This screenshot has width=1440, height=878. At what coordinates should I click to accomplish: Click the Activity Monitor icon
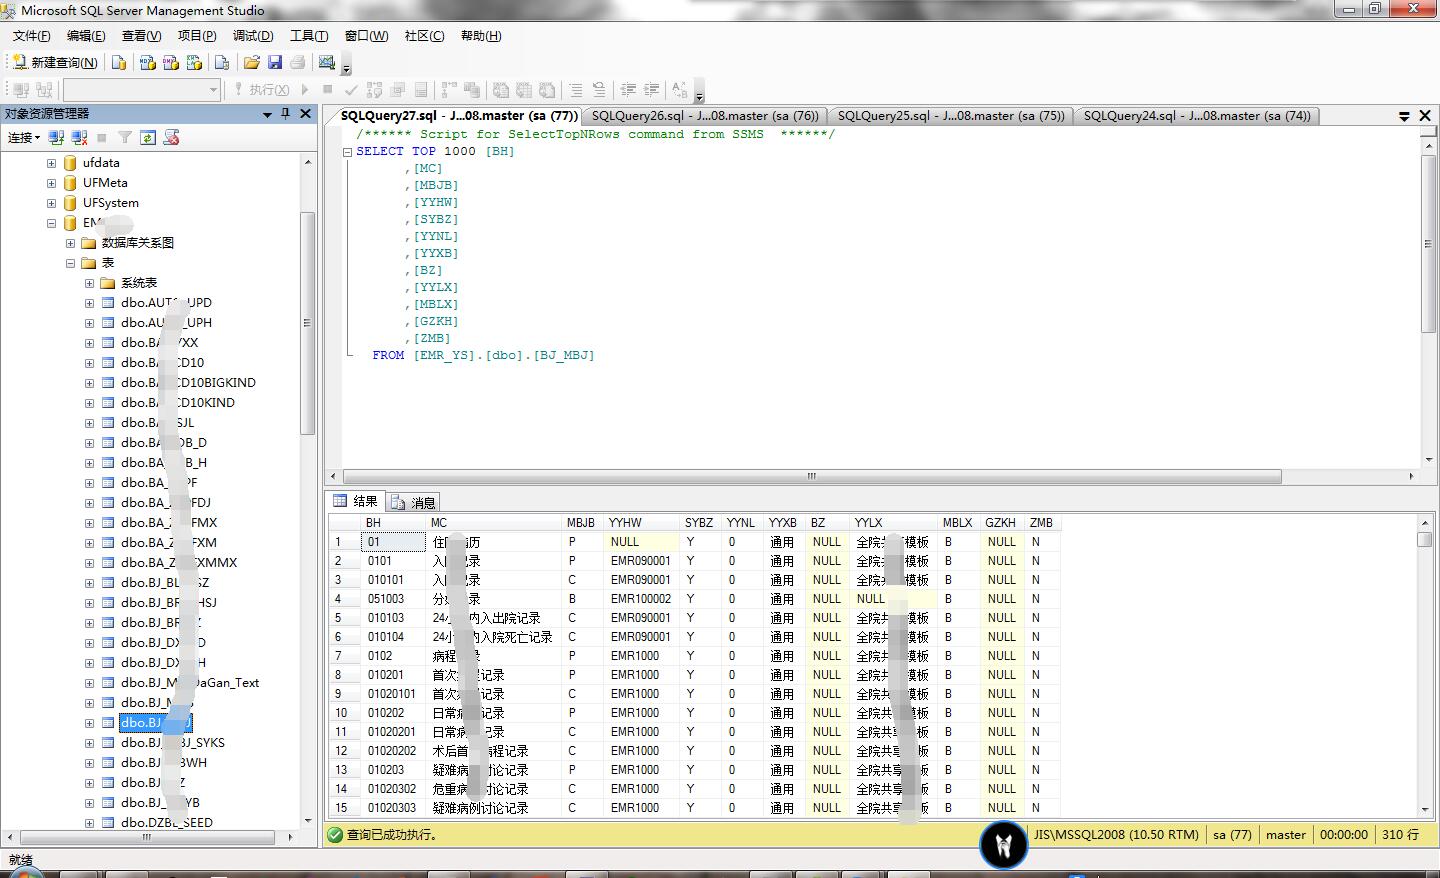pyautogui.click(x=327, y=62)
